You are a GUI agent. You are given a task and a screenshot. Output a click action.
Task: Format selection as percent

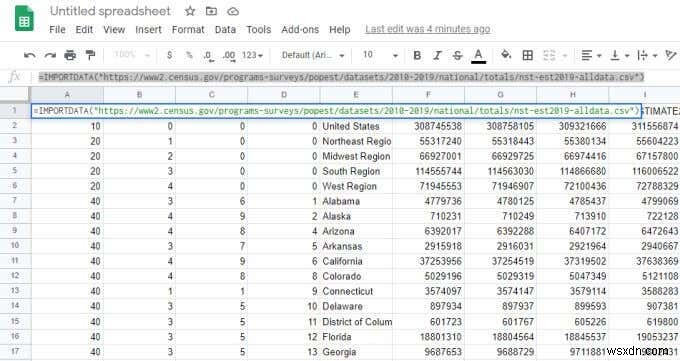189,55
